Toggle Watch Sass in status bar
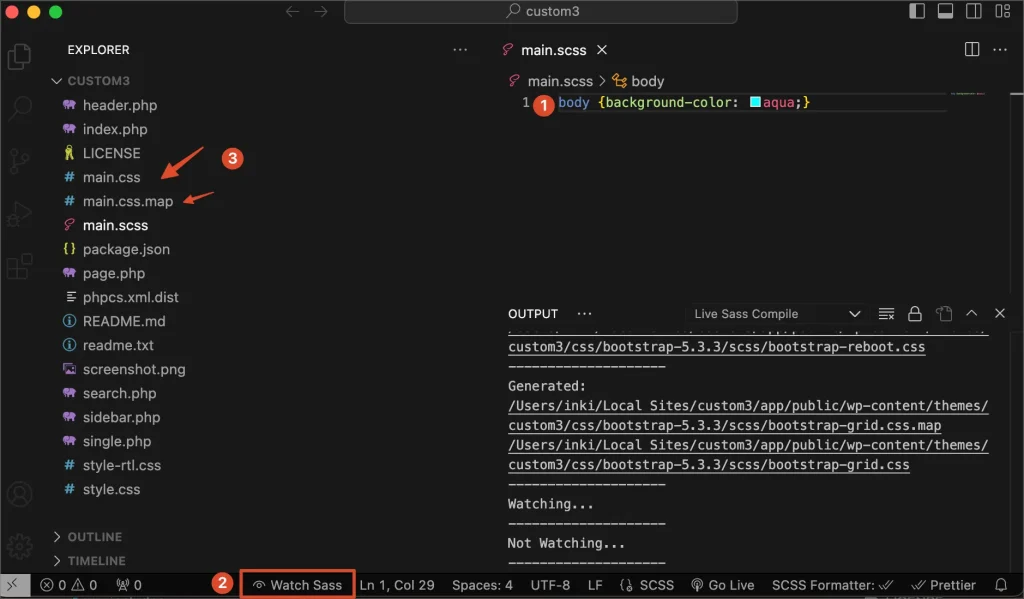This screenshot has height=599, width=1024. pyautogui.click(x=297, y=585)
